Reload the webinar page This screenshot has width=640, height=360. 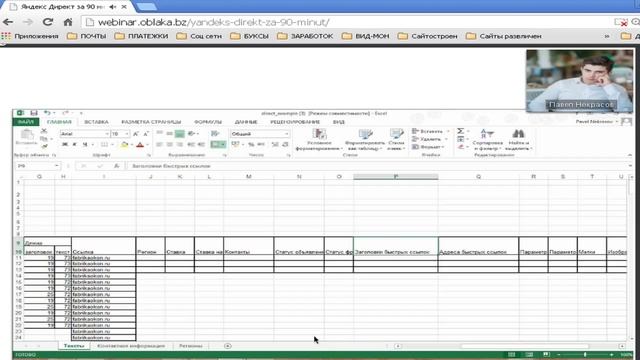point(48,22)
